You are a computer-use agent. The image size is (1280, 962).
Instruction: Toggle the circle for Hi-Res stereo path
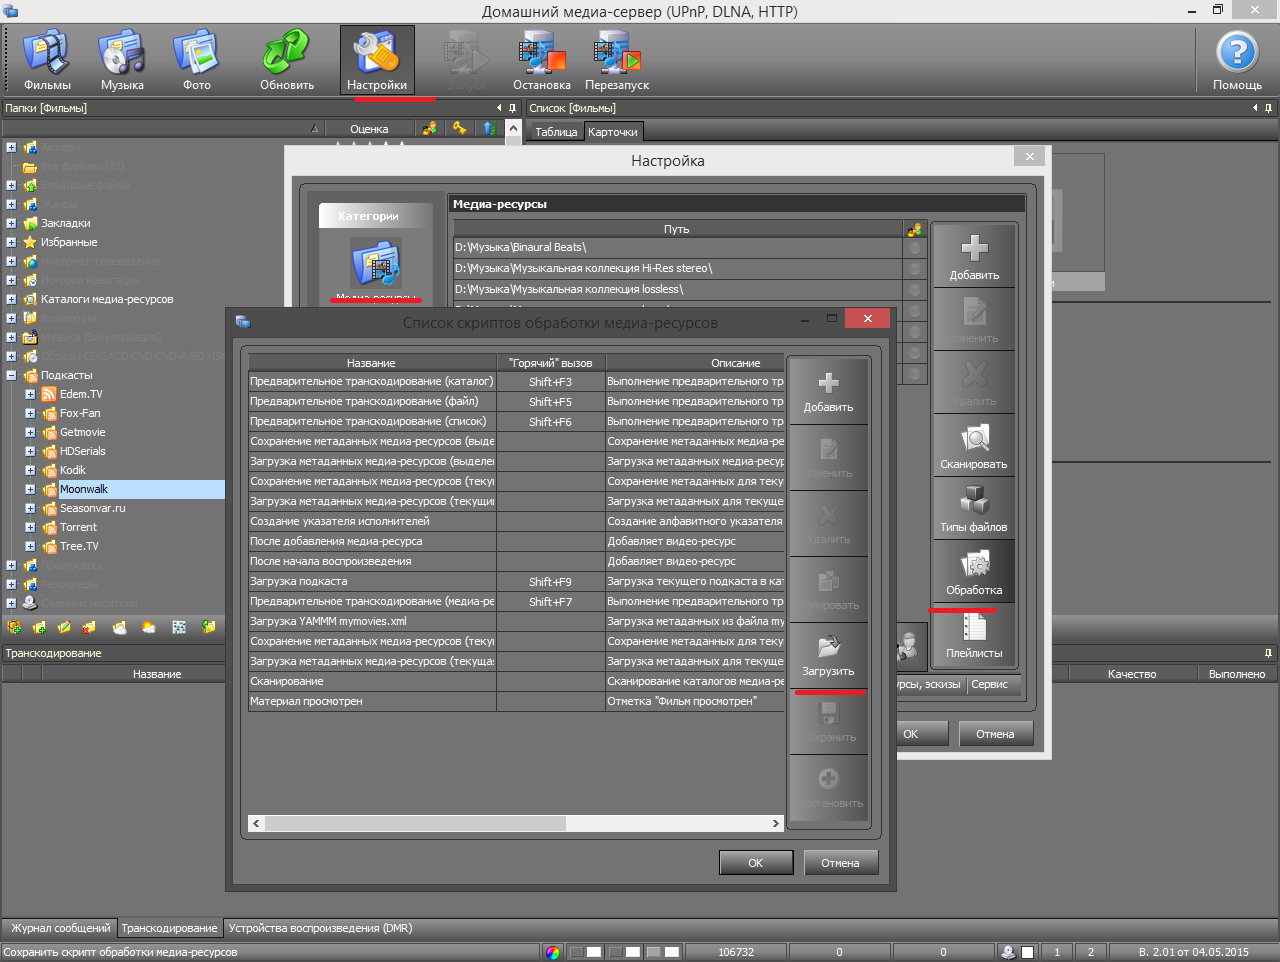(915, 268)
